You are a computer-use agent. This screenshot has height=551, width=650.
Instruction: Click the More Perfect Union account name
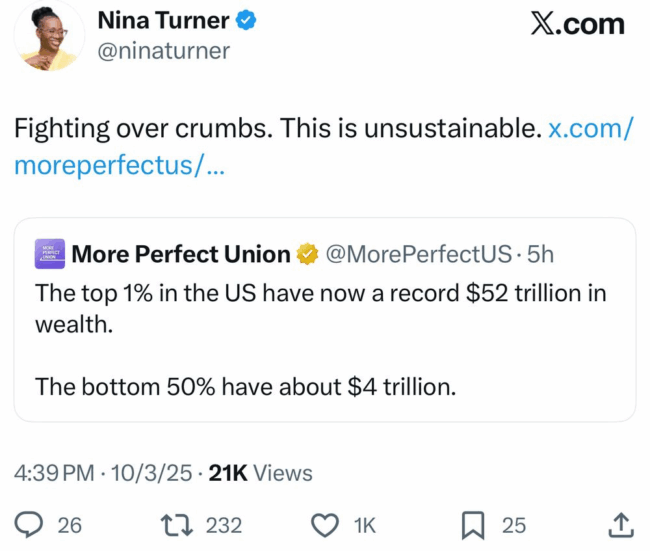tap(181, 255)
